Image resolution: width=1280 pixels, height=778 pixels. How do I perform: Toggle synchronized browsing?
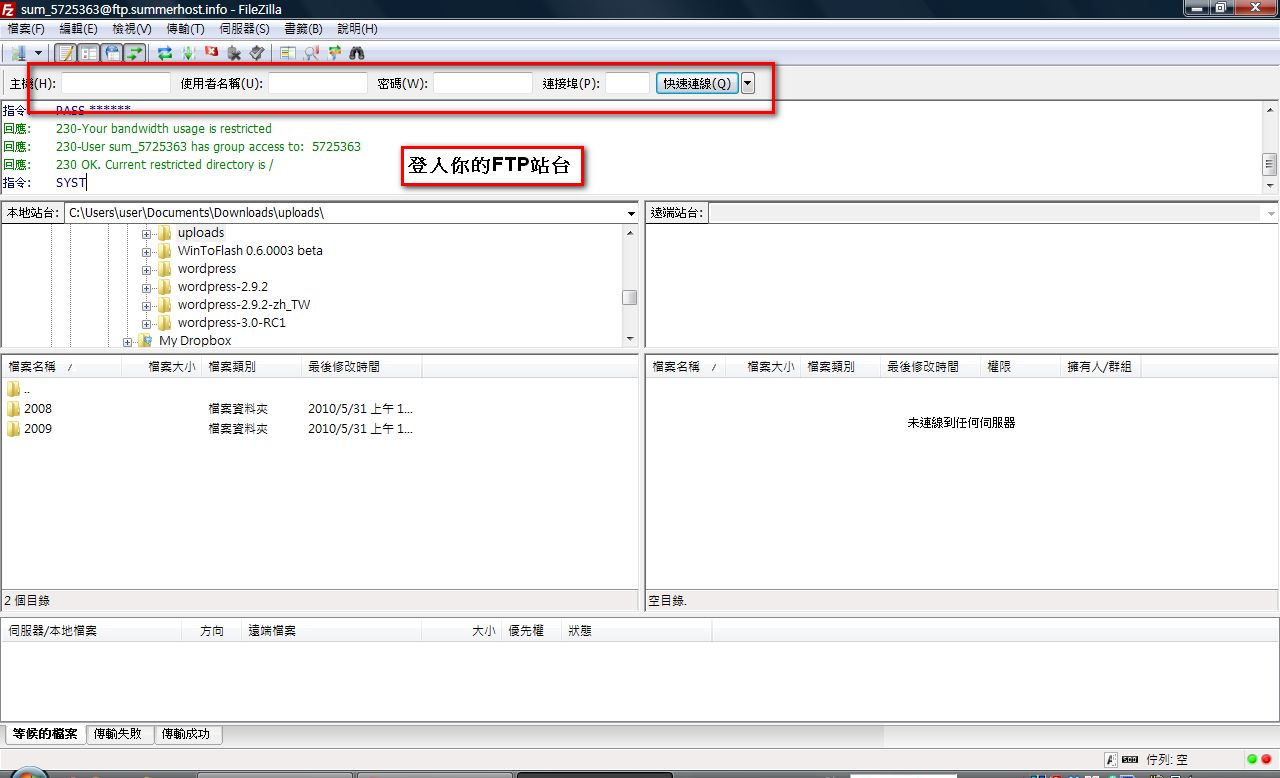click(334, 53)
